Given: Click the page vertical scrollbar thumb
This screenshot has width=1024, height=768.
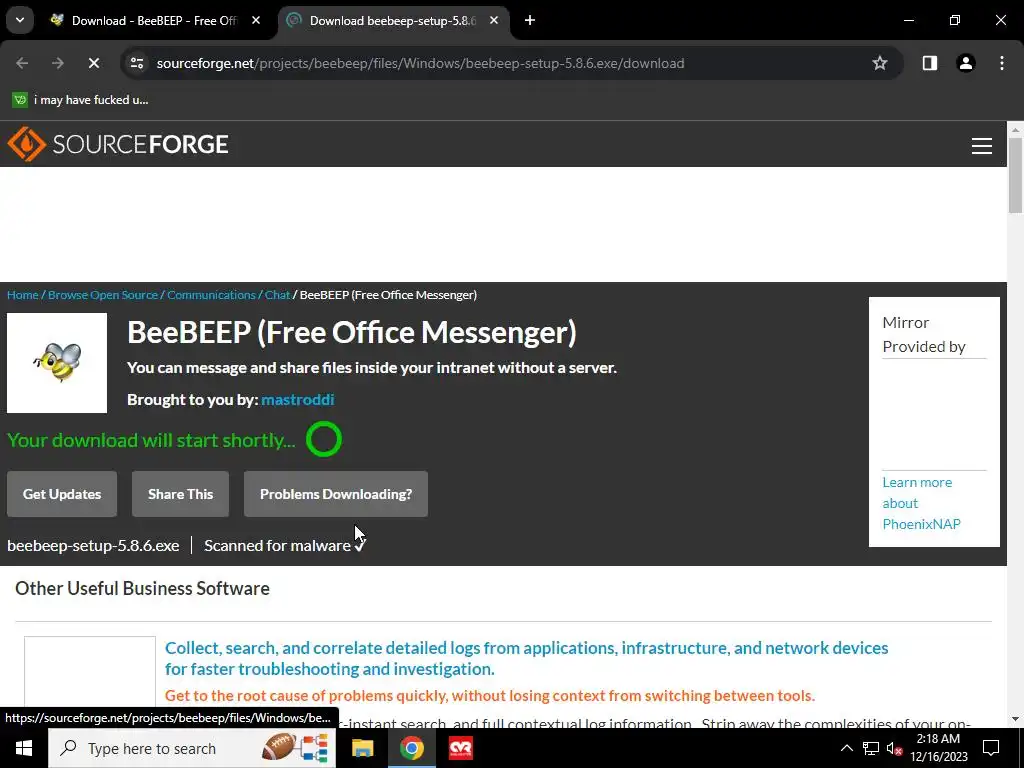Looking at the screenshot, I should click(1016, 175).
